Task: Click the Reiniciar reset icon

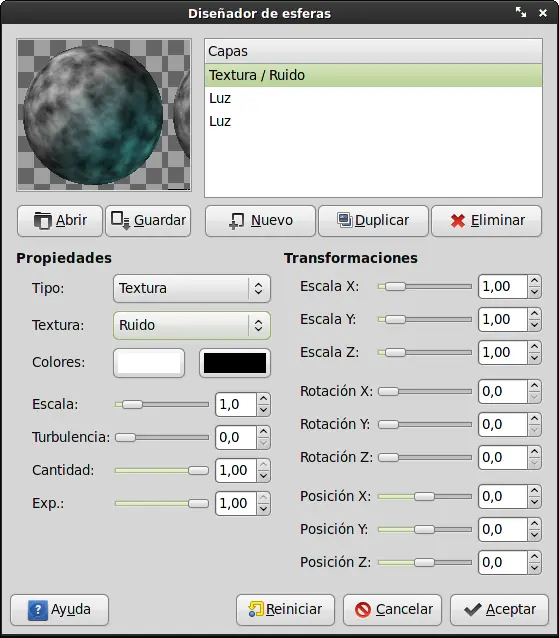Action: (x=256, y=609)
